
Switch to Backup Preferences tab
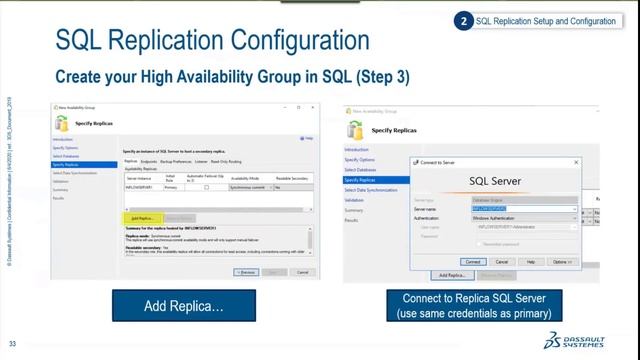click(x=176, y=162)
